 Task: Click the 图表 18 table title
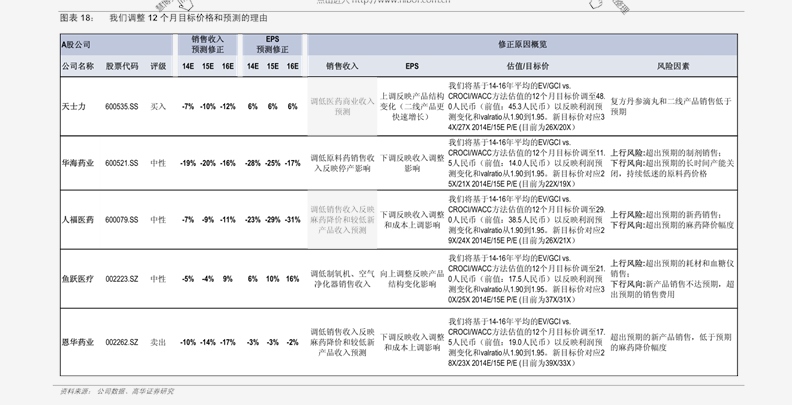click(164, 18)
